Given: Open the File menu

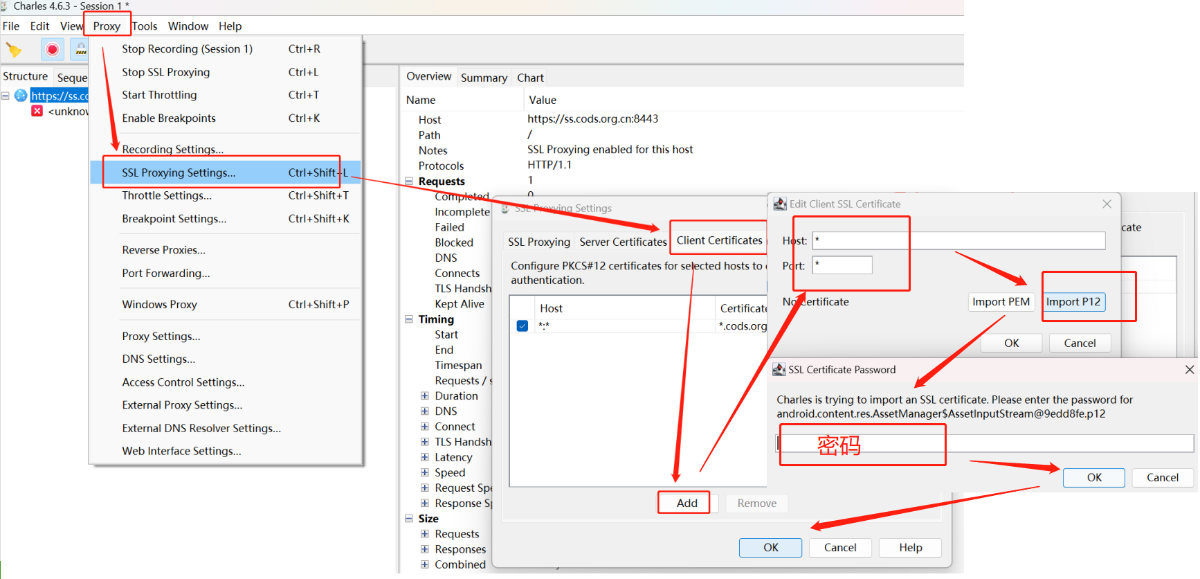Looking at the screenshot, I should tap(11, 26).
